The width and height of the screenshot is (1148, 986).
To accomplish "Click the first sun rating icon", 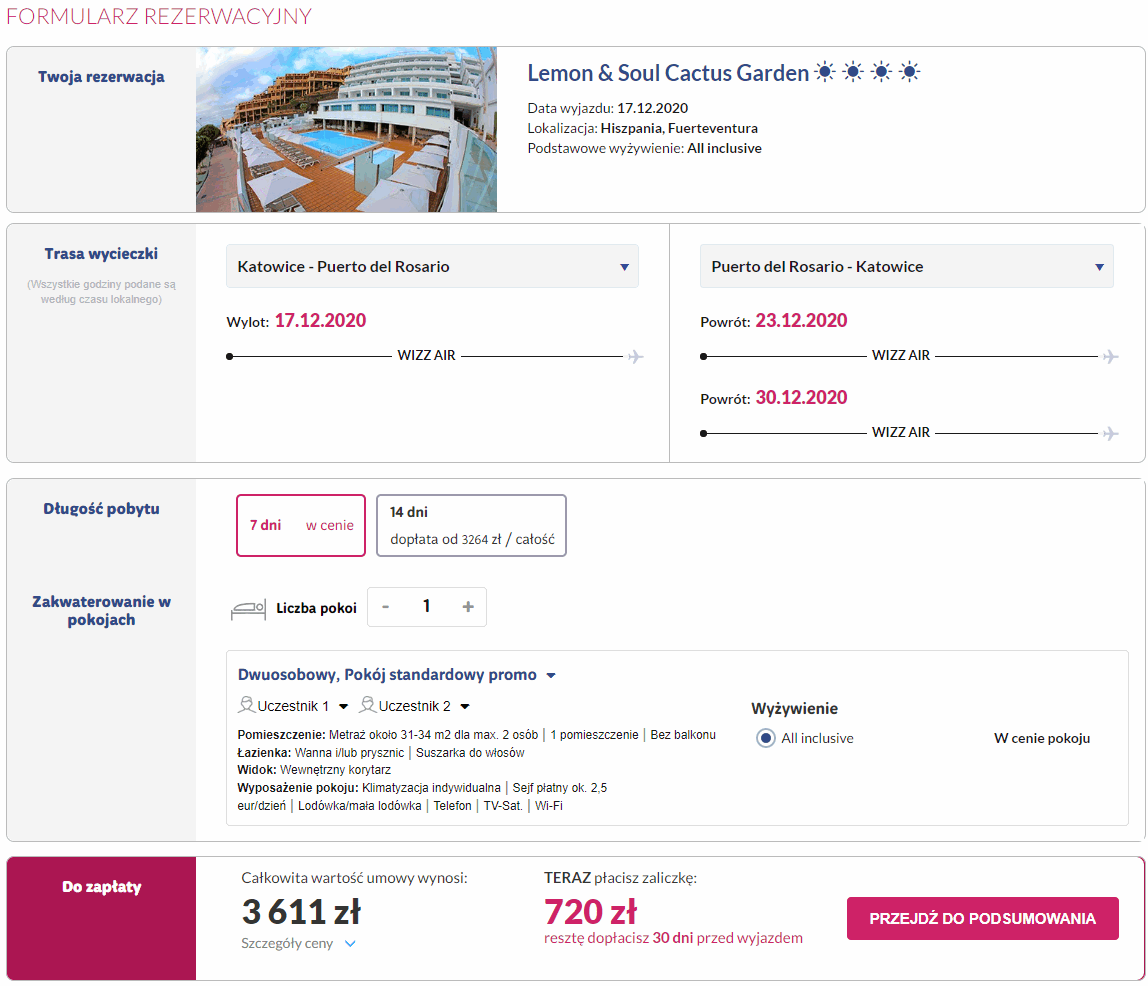I will 825,72.
